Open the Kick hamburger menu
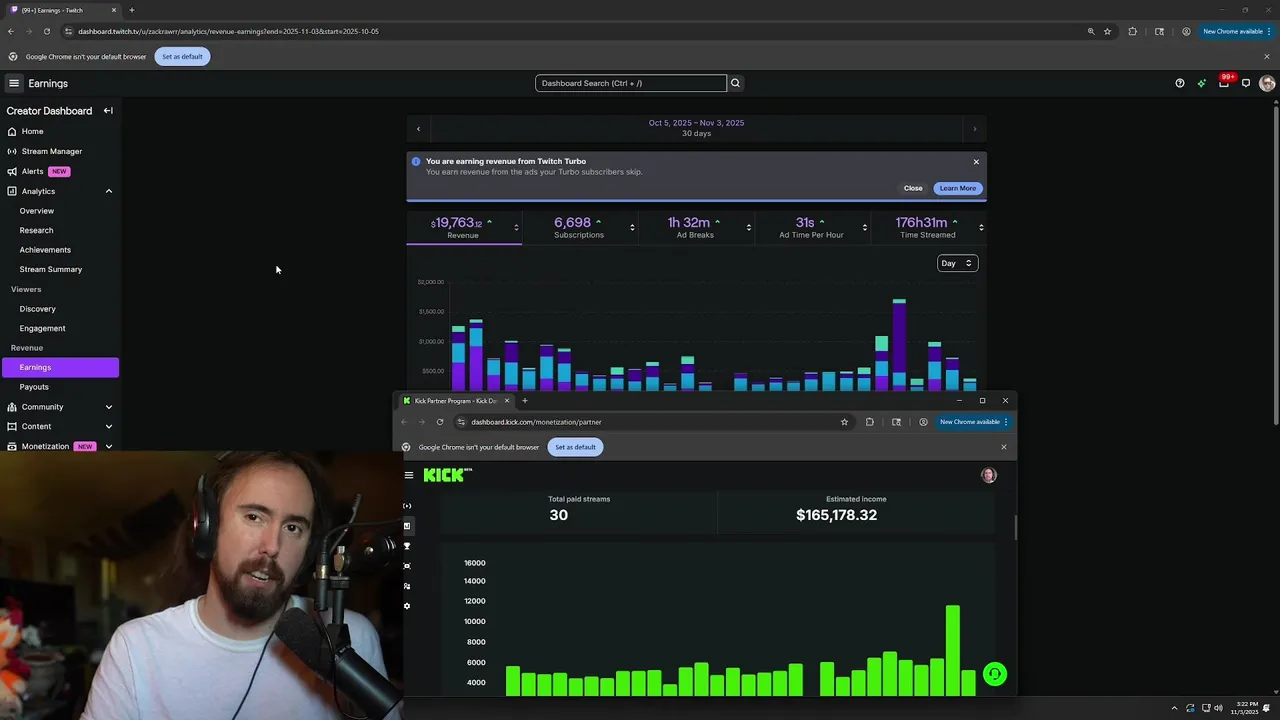This screenshot has width=1280, height=720. pyautogui.click(x=409, y=475)
